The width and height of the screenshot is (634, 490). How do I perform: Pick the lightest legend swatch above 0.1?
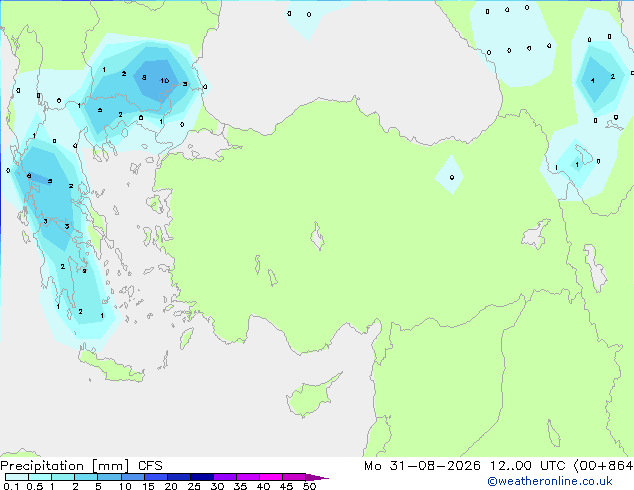[17, 477]
